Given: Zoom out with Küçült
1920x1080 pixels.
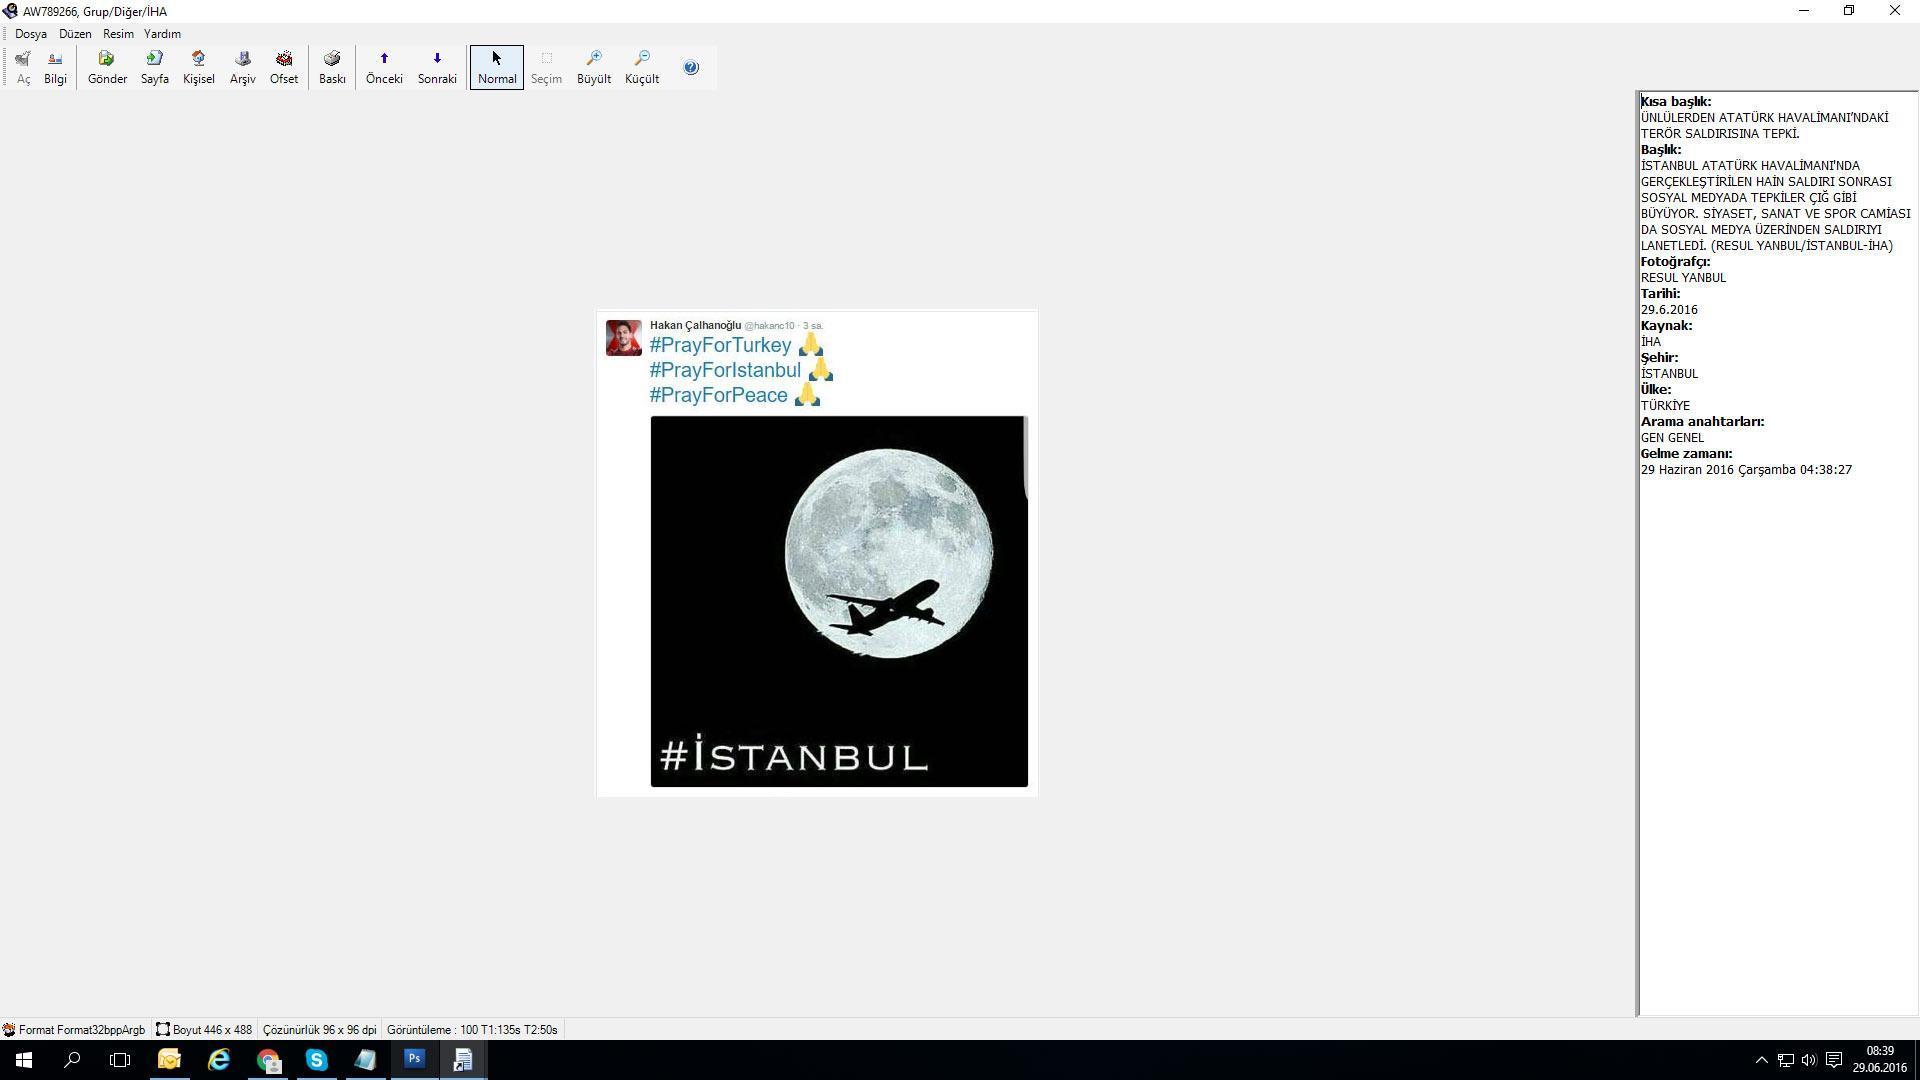Looking at the screenshot, I should tap(642, 67).
